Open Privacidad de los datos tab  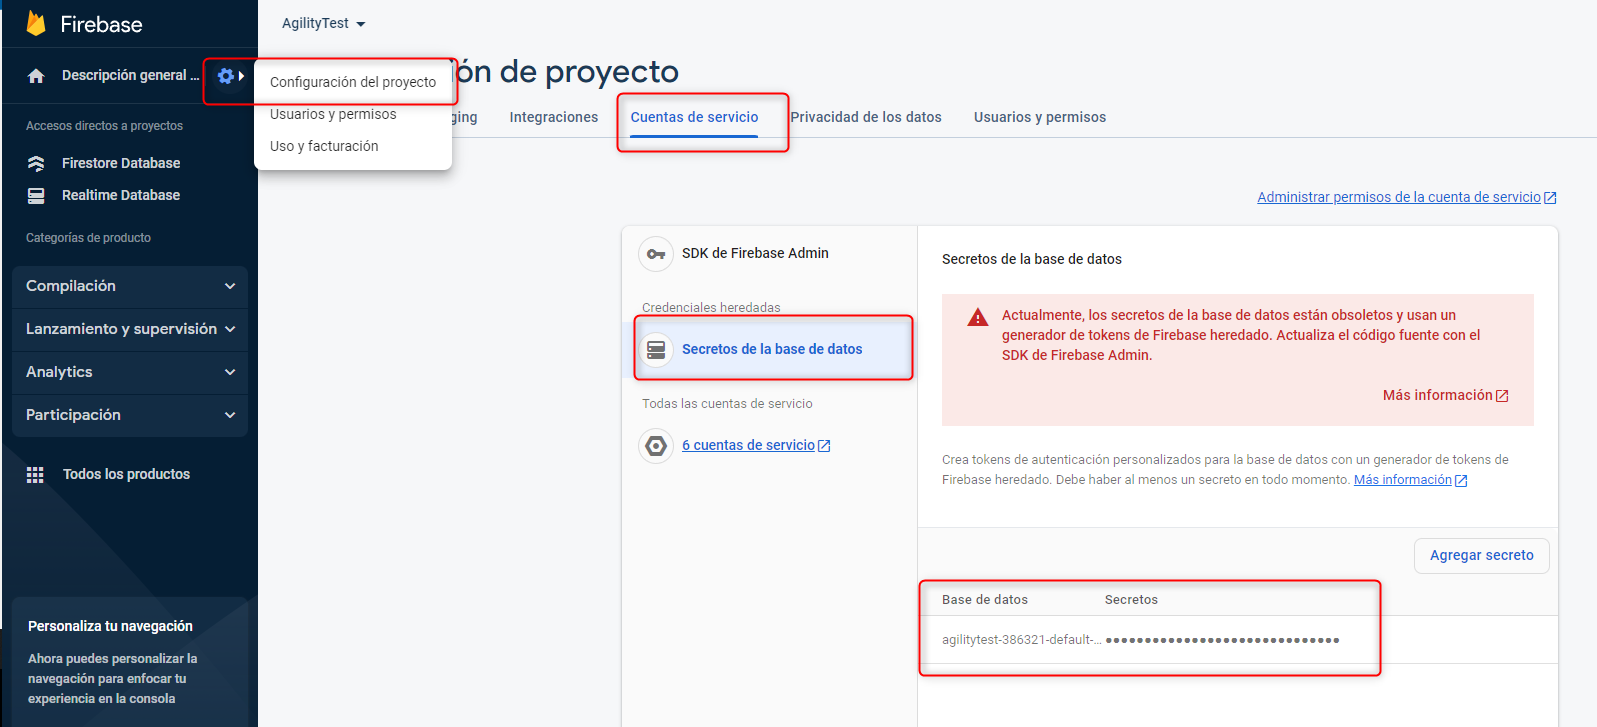pos(866,117)
